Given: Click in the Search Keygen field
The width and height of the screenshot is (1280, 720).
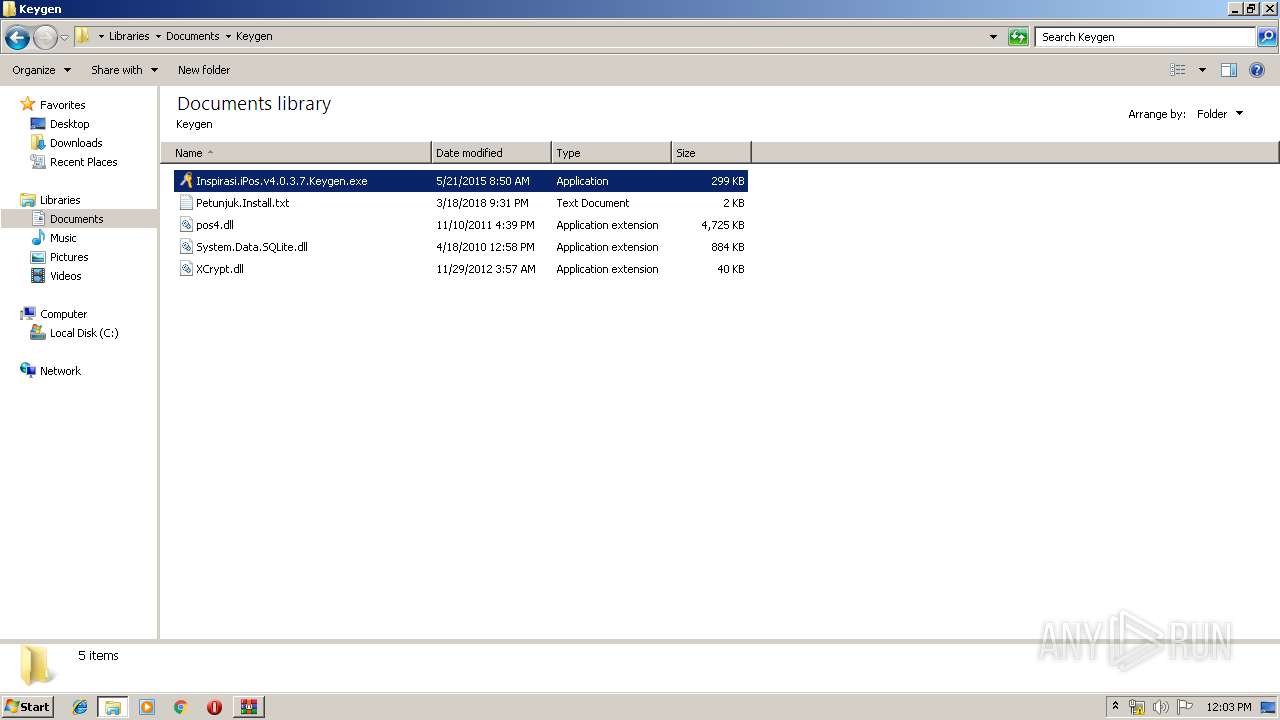Looking at the screenshot, I should (1146, 37).
